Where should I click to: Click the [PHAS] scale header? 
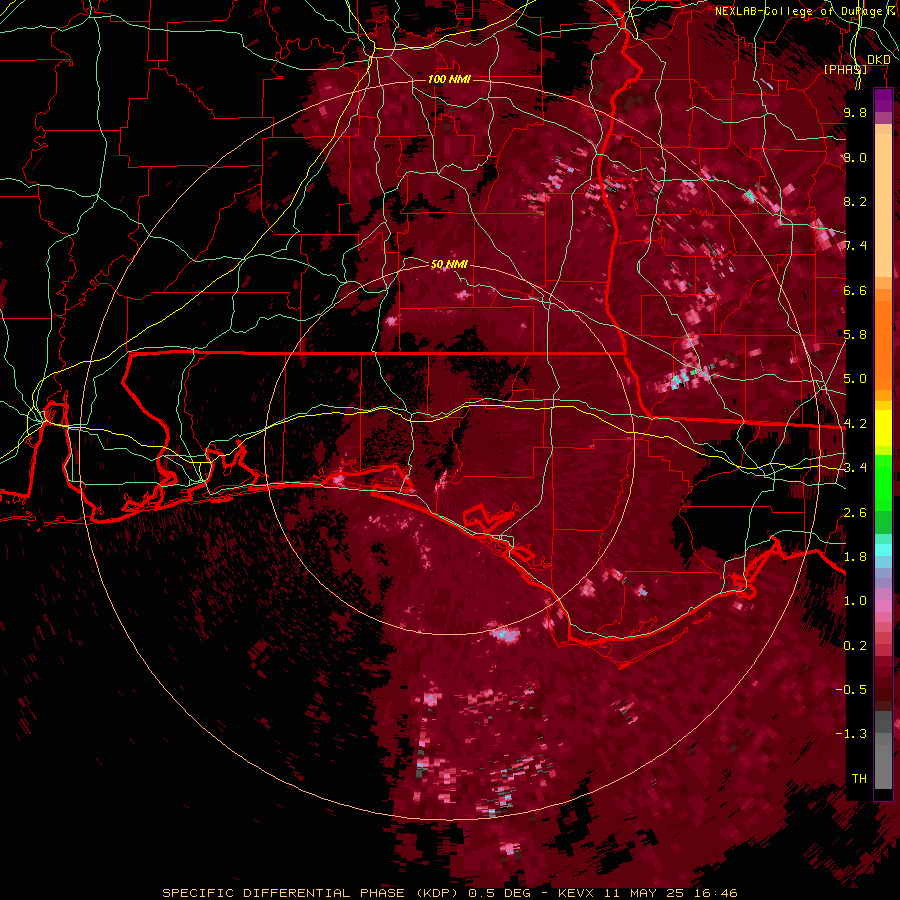pos(845,69)
